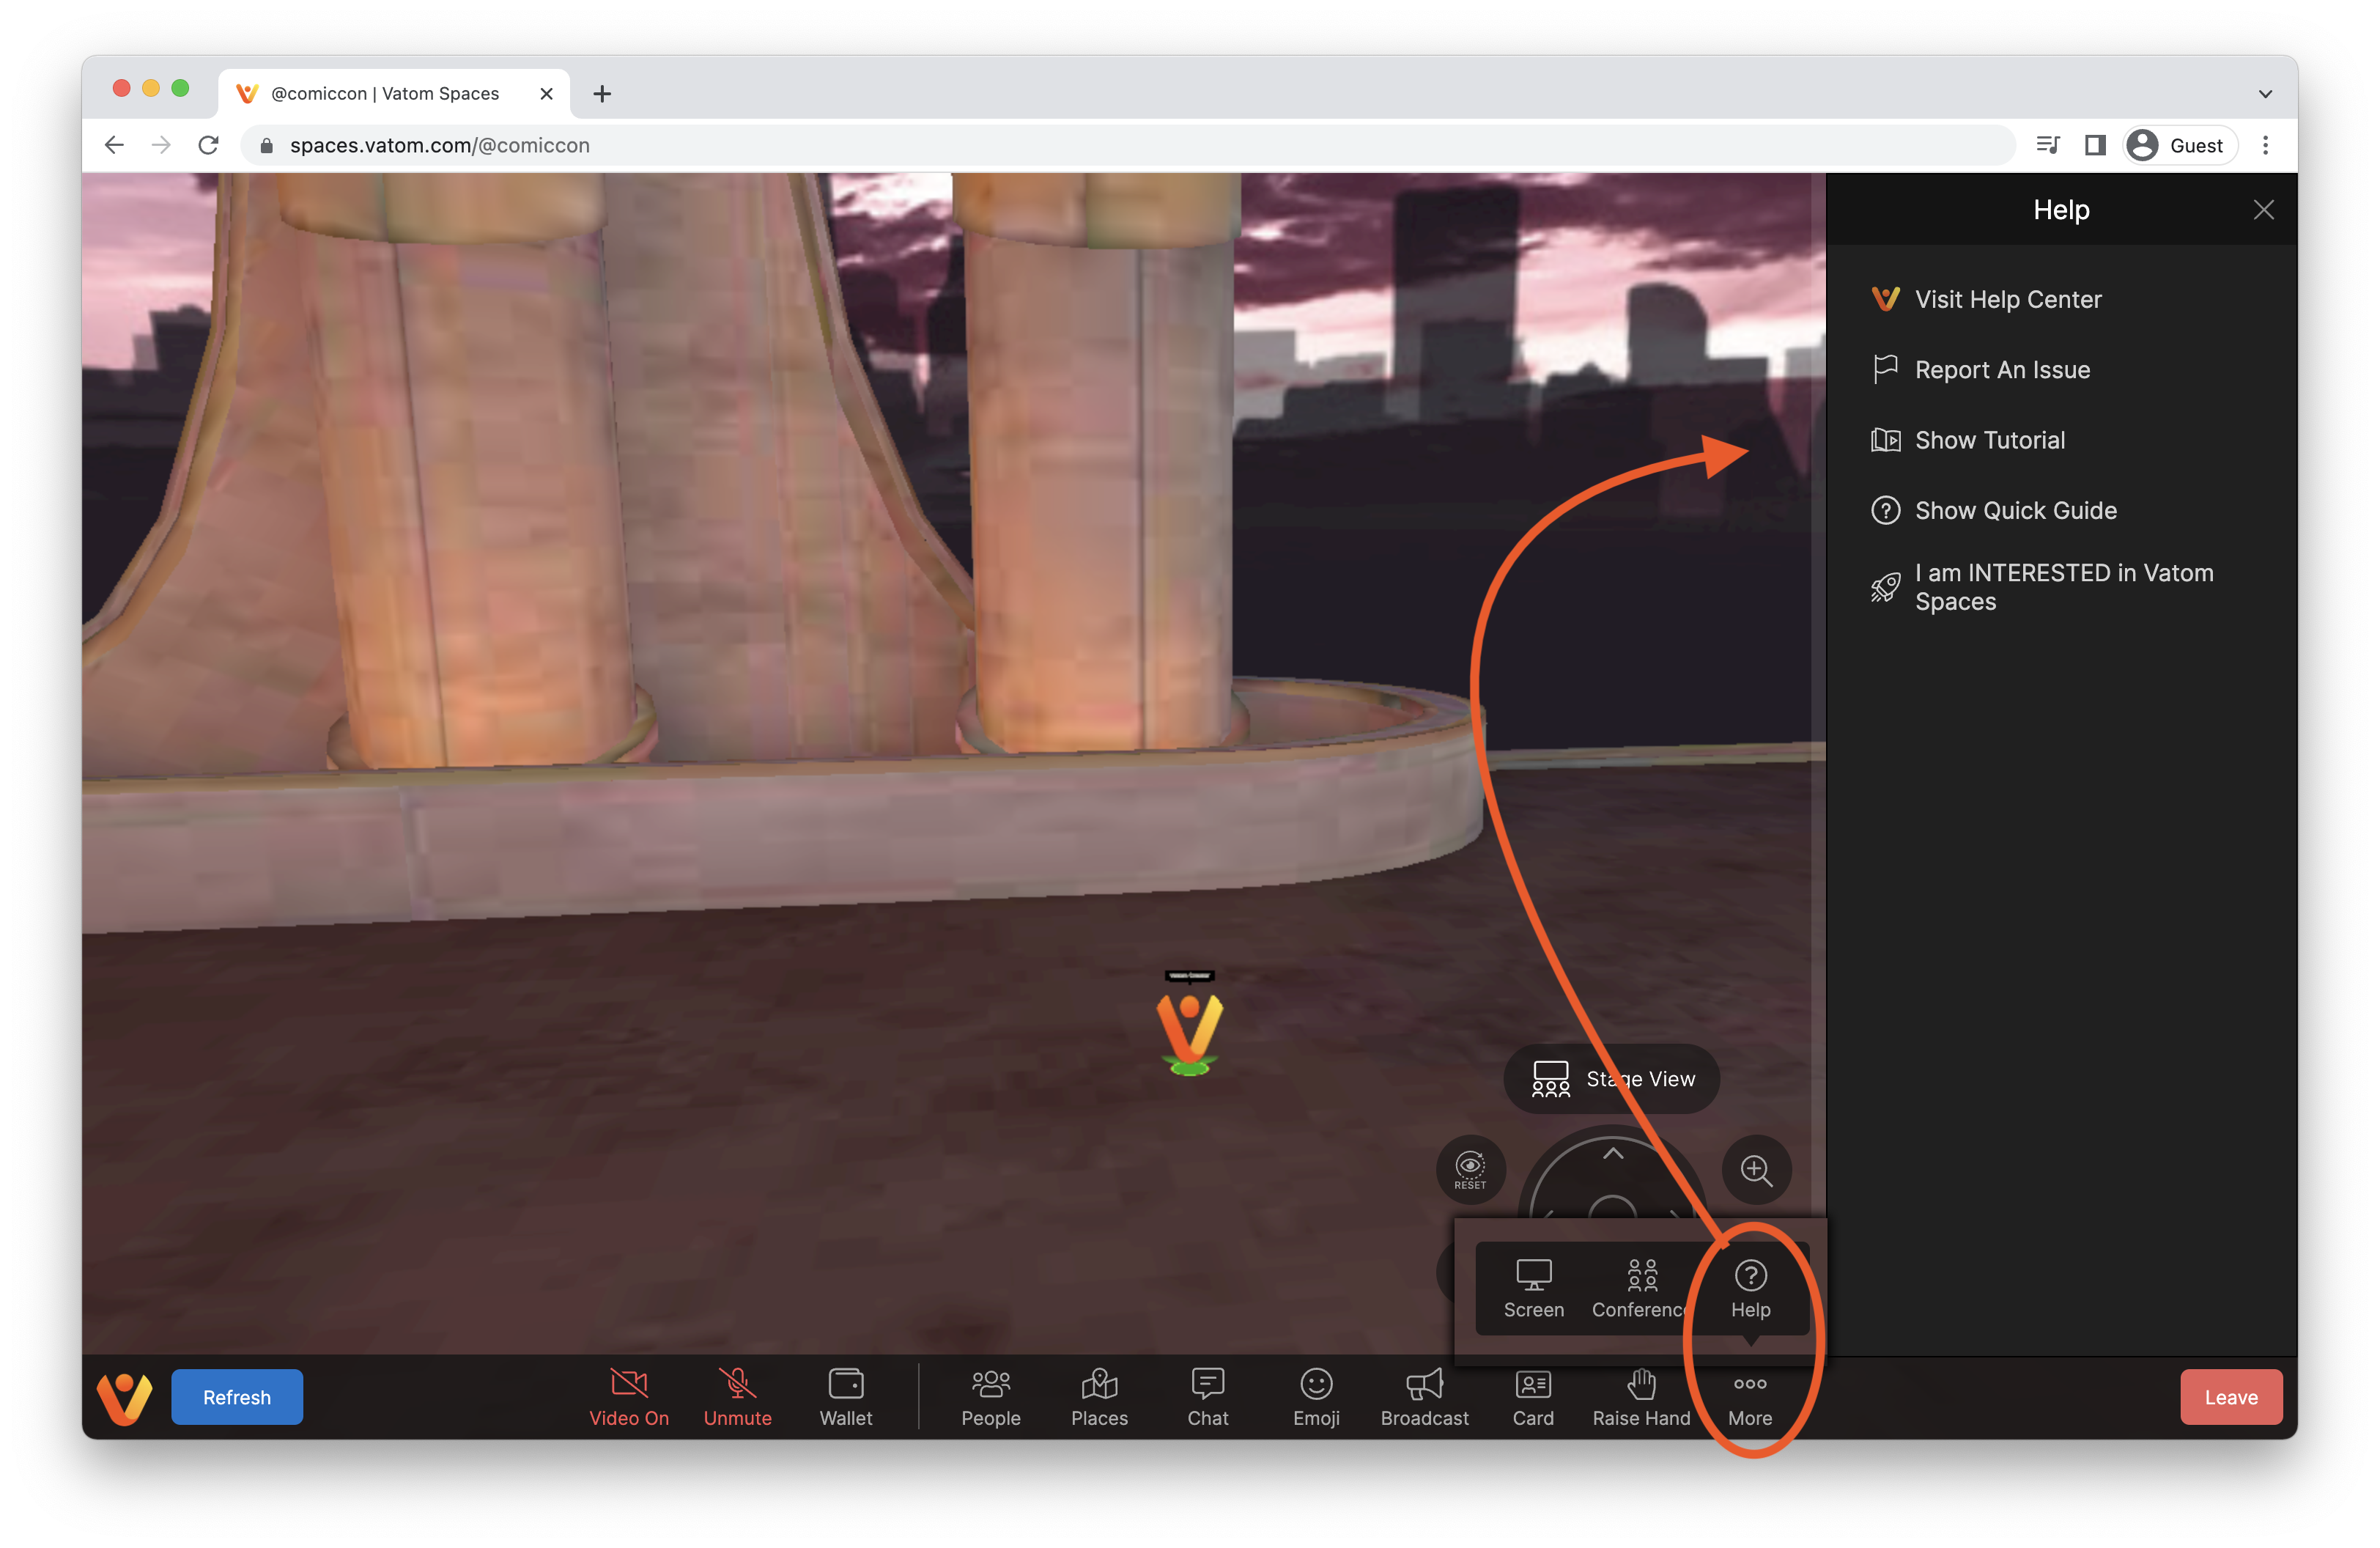Open the media controls icon in toolbar
2380x1548 pixels.
tap(2047, 145)
